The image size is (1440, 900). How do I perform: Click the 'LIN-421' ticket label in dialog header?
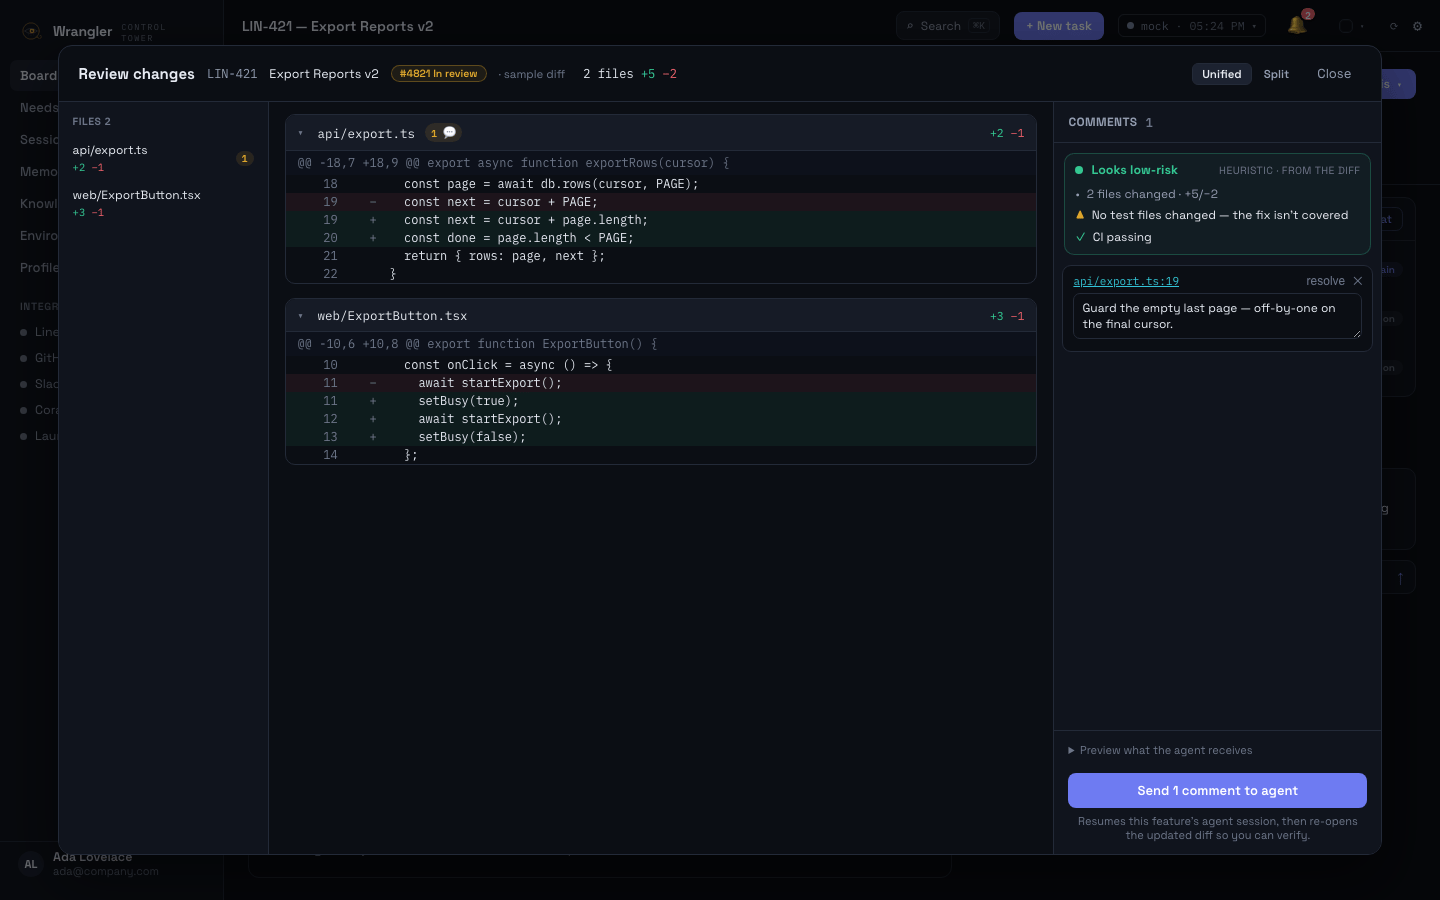[x=232, y=74]
